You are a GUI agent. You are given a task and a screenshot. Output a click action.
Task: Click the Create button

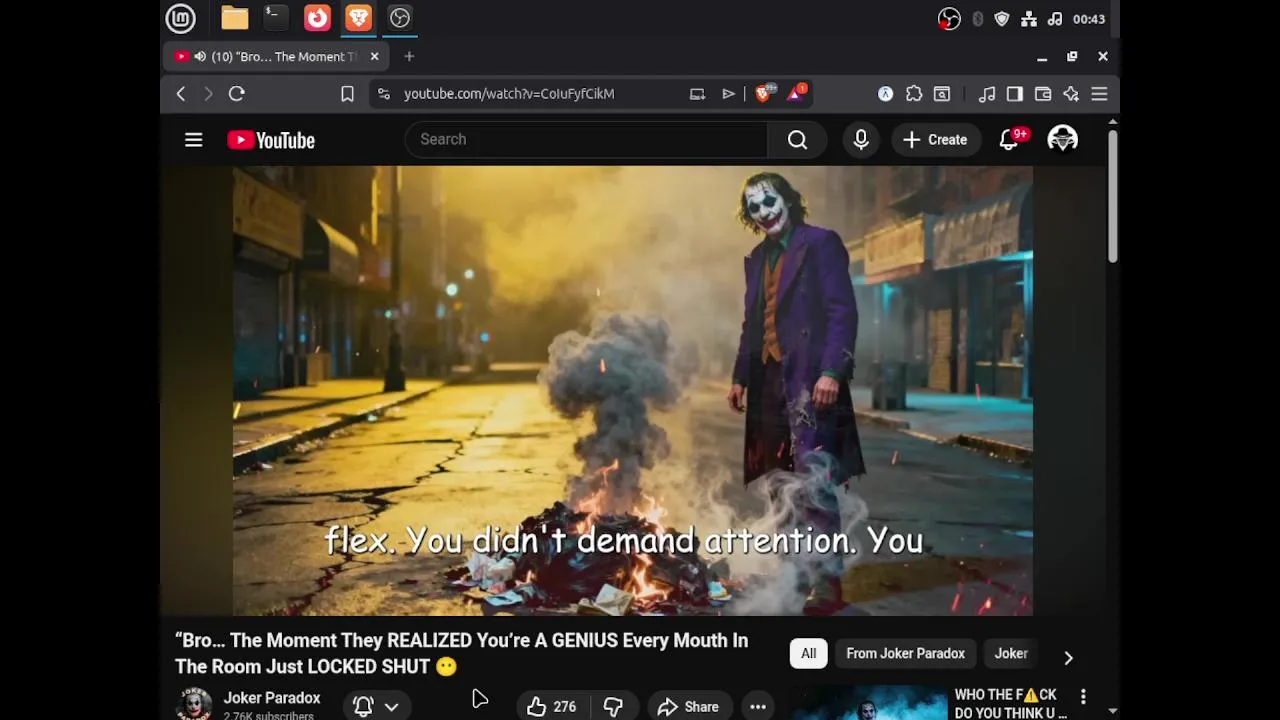[935, 140]
